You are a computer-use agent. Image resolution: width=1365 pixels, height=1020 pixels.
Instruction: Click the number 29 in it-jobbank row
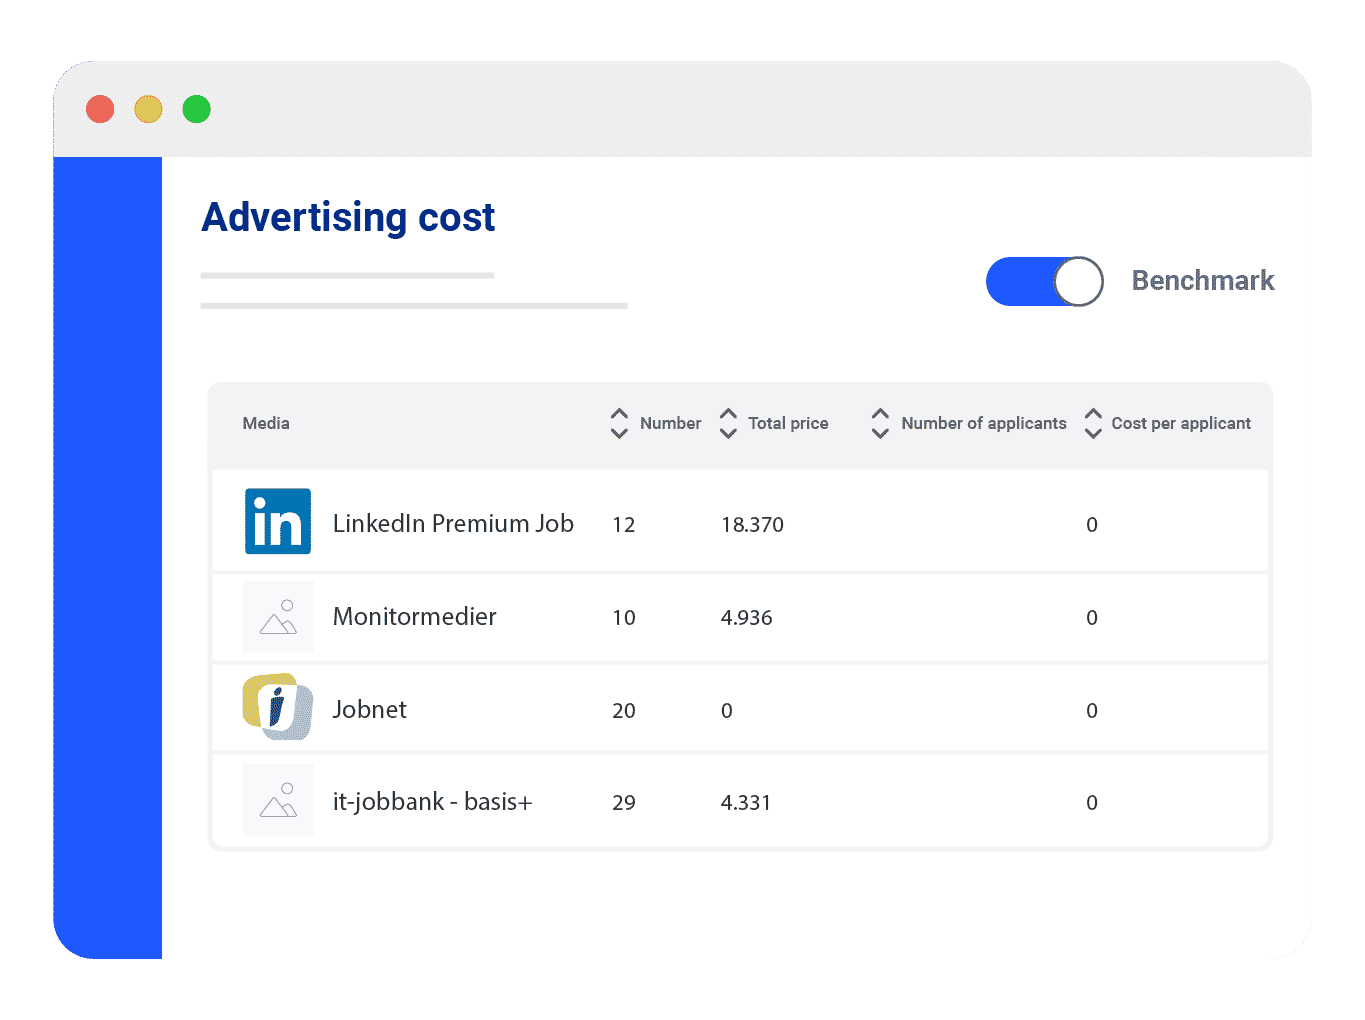(624, 802)
